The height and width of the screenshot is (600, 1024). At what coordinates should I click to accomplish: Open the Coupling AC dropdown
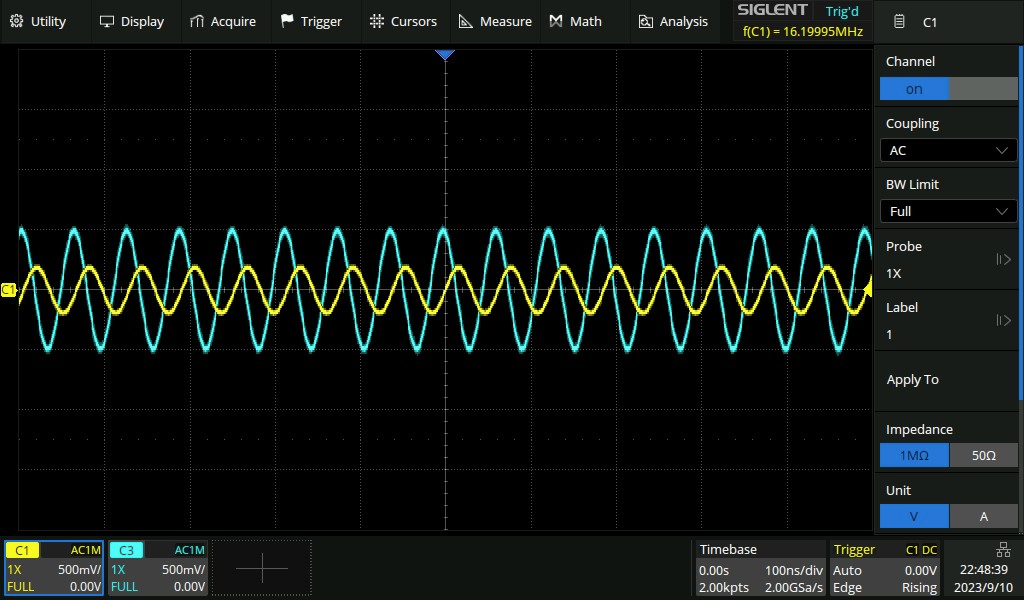pyautogui.click(x=948, y=150)
